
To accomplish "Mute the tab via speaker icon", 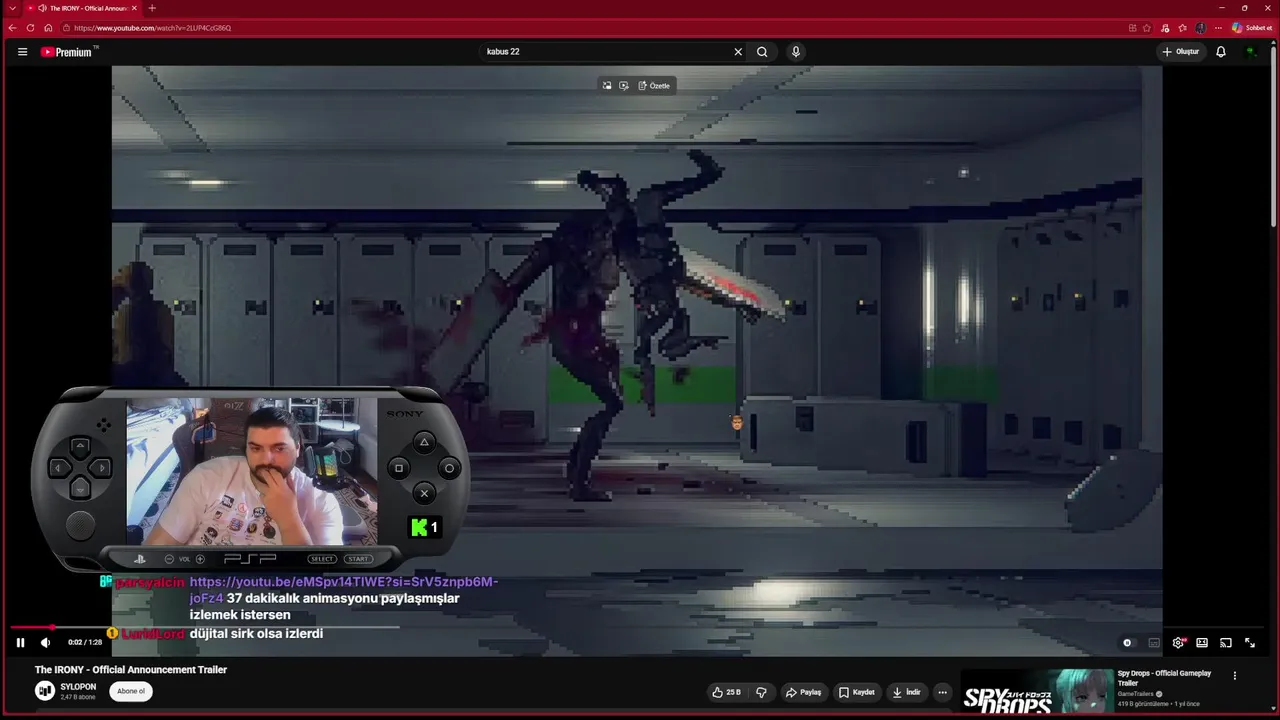I will 42,8.
